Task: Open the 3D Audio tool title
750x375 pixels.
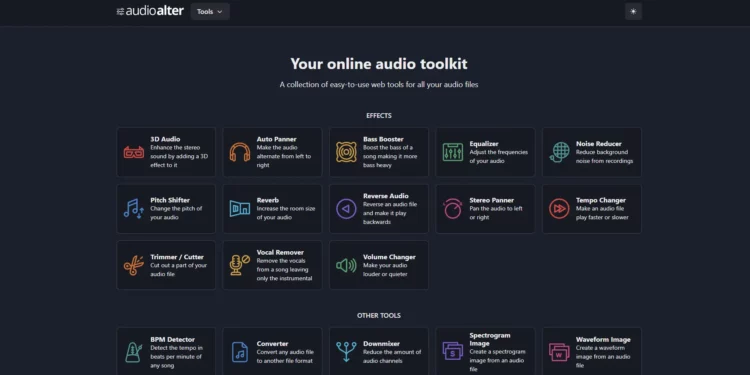Action: (x=165, y=139)
